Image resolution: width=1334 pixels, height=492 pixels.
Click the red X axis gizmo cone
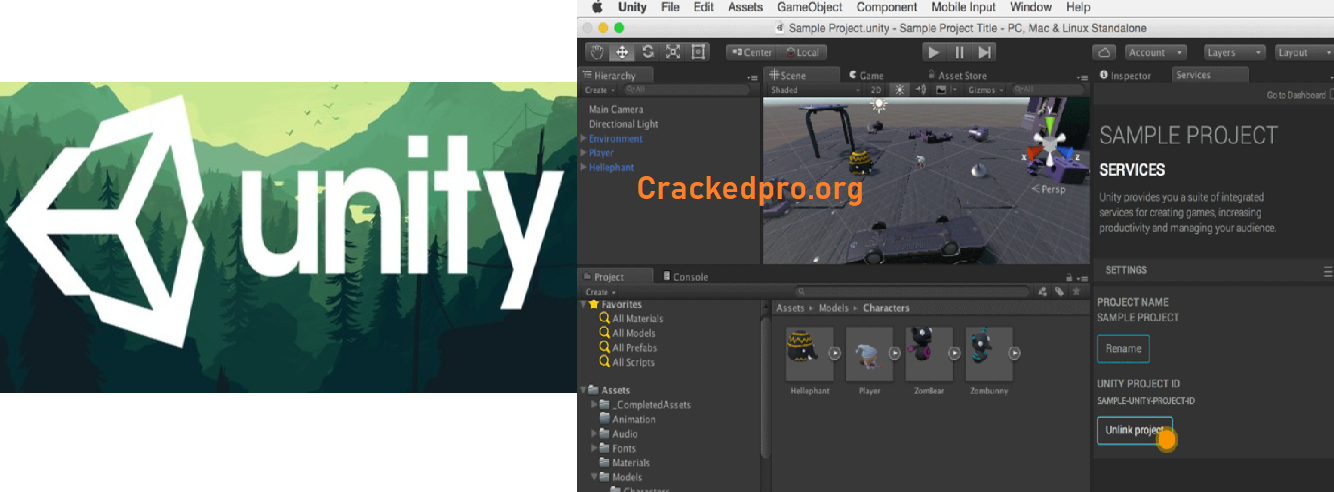(x=1033, y=155)
